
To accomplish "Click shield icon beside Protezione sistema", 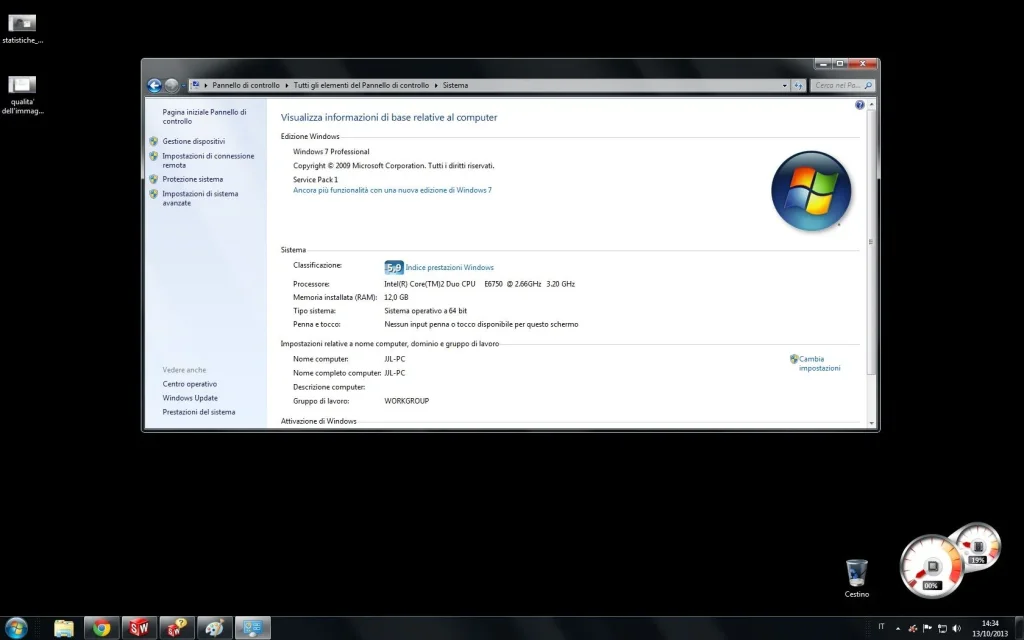I will click(x=153, y=179).
